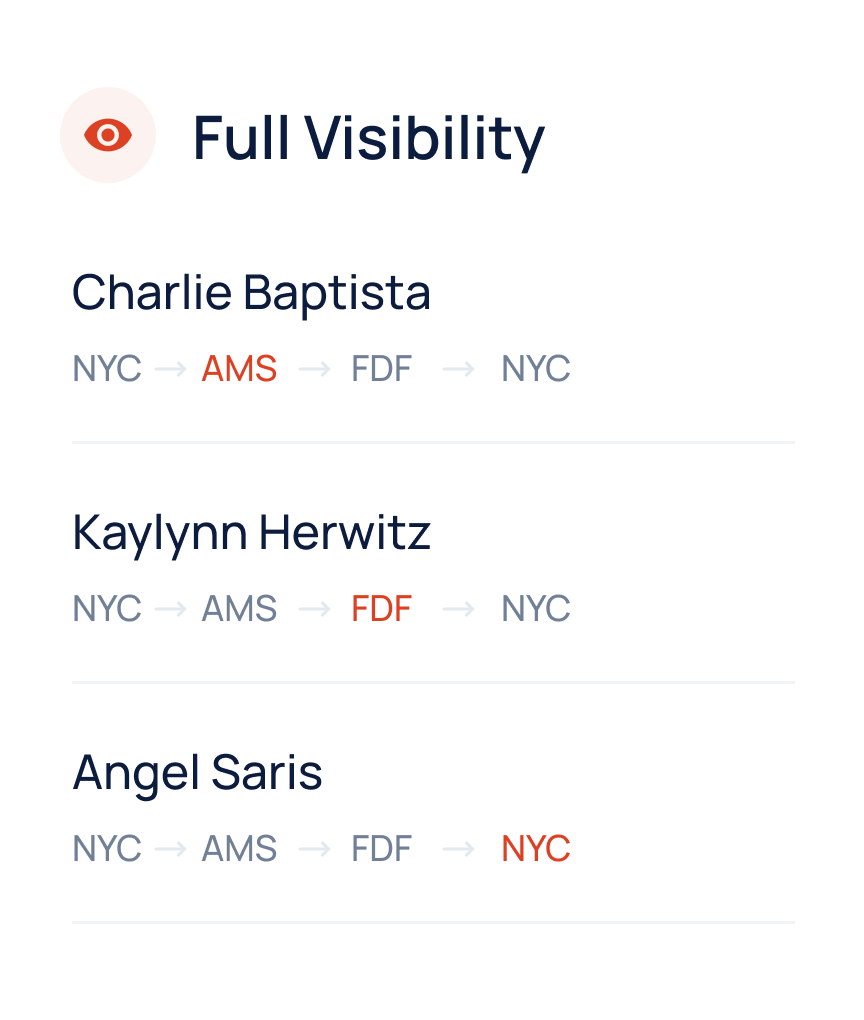
Task: Select Kaylynn Herwitz's name
Action: point(251,533)
